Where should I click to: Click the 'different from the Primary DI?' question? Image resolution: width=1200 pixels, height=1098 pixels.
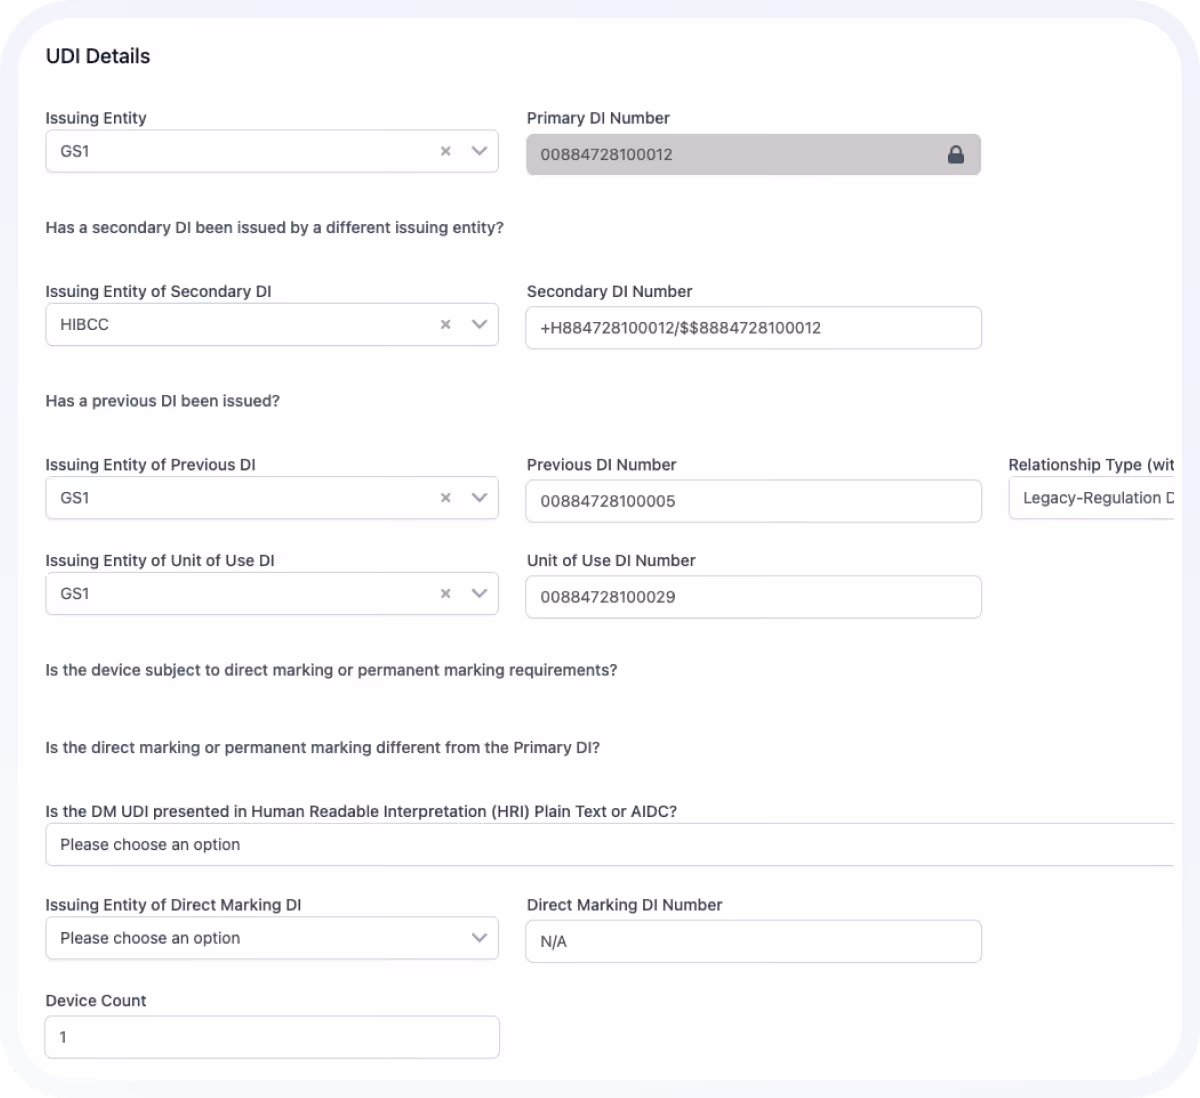coord(322,748)
